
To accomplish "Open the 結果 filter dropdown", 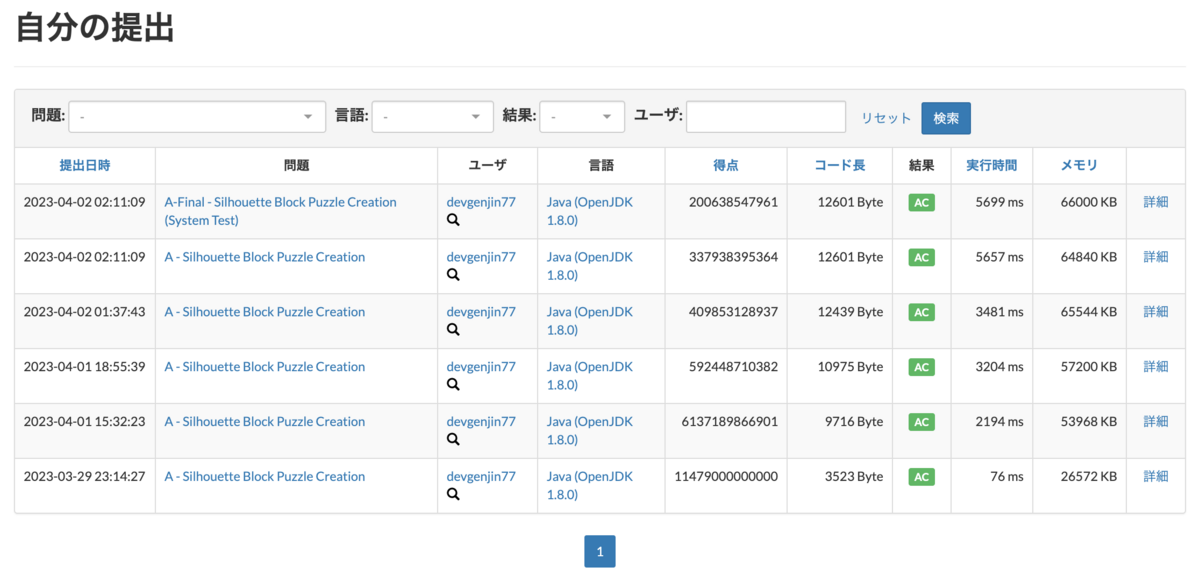I will 582,117.
